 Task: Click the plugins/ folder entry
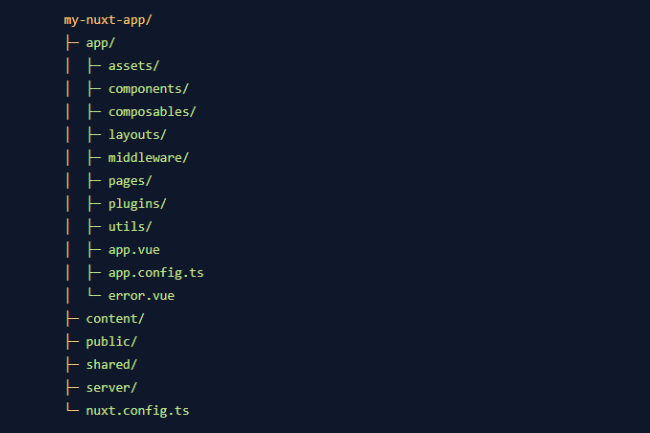click(x=137, y=204)
